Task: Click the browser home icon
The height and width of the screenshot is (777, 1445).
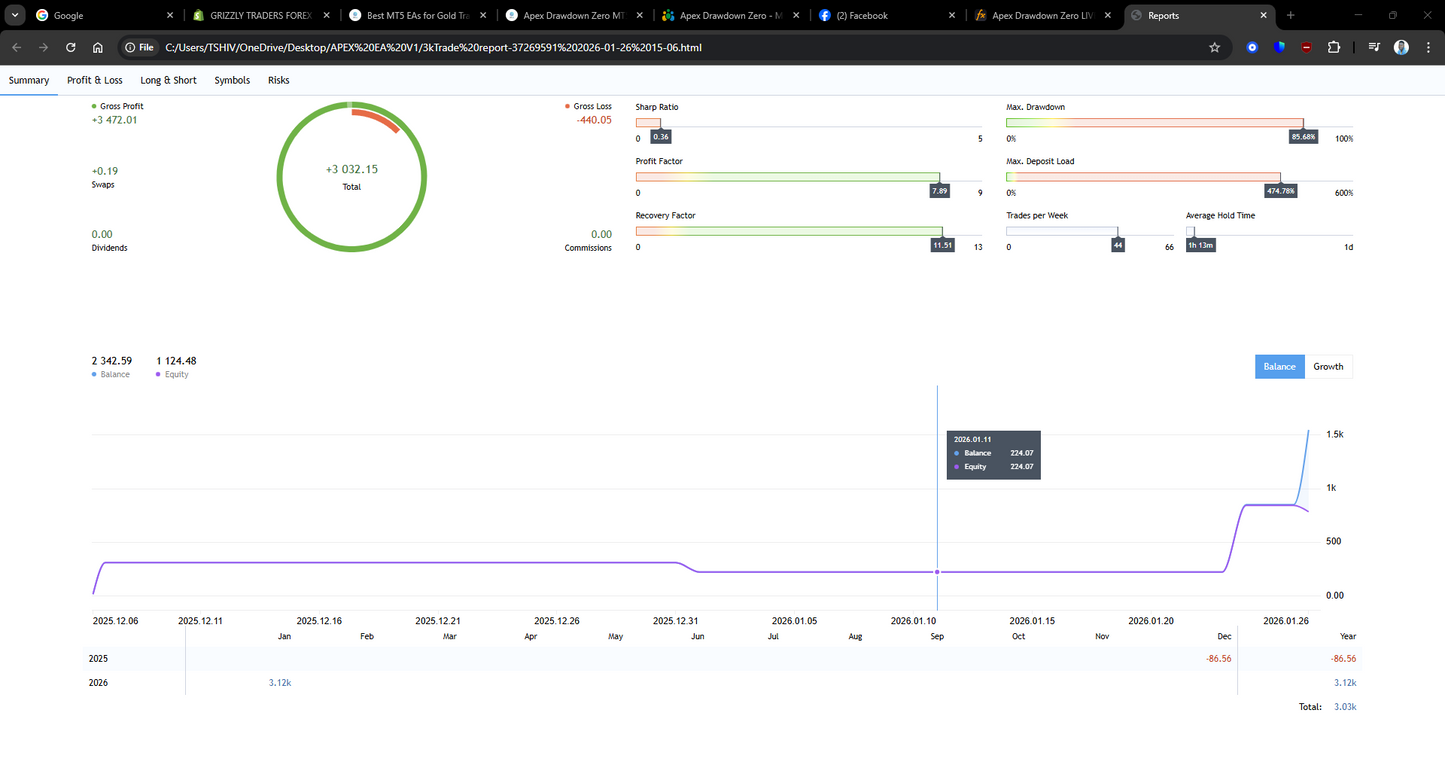Action: (x=97, y=47)
